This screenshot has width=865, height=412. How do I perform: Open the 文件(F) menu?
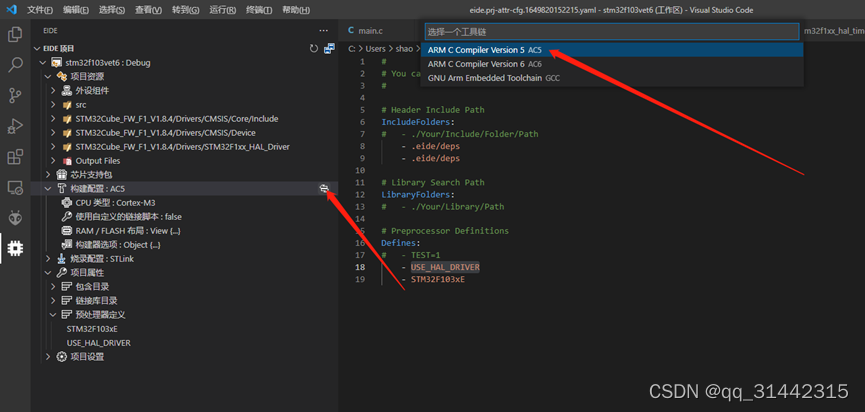(x=40, y=10)
